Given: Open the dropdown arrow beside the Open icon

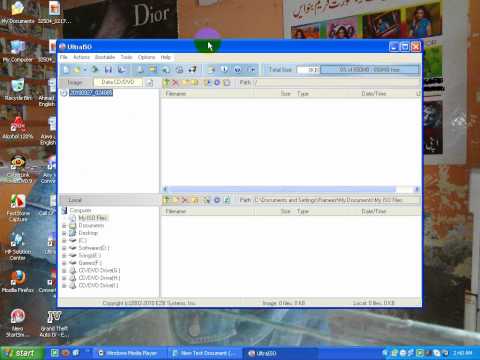Looking at the screenshot, I should pyautogui.click(x=85, y=70).
